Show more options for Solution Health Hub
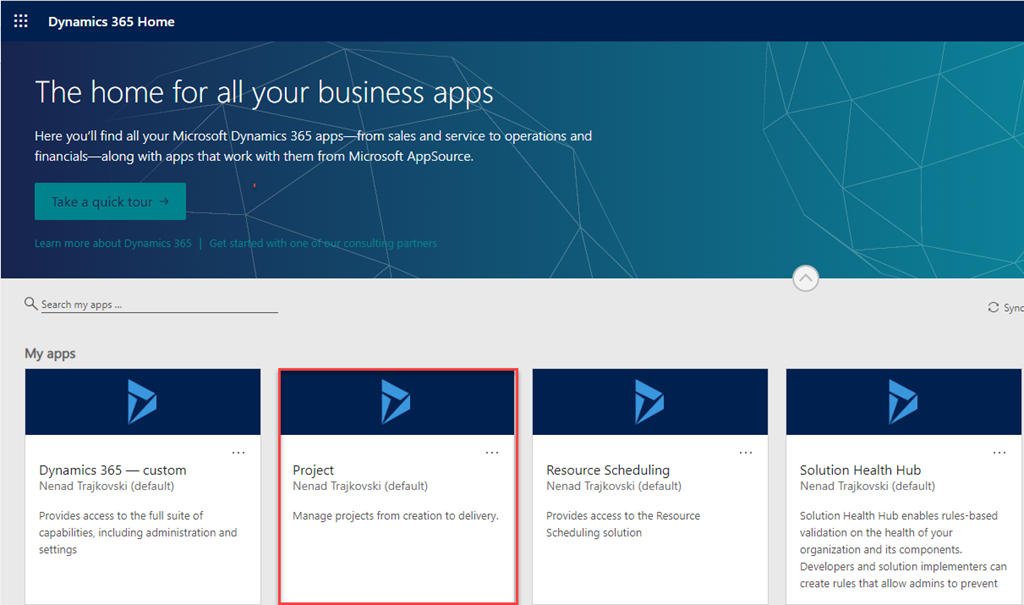Screen dimensions: 1024x605 [1000, 452]
